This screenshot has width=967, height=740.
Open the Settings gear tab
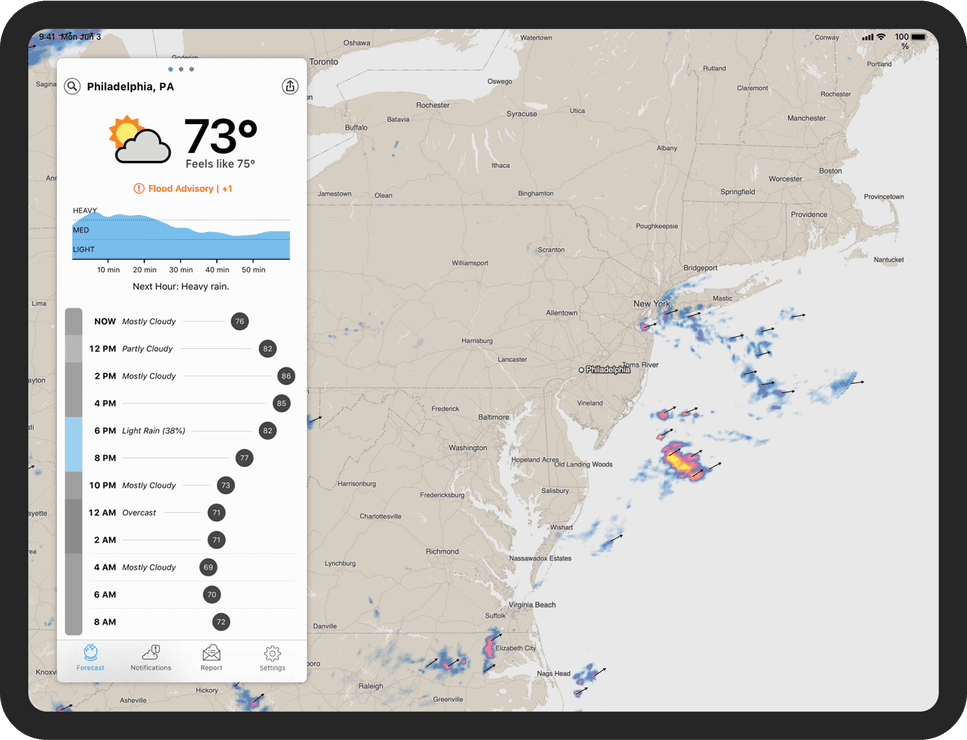(x=272, y=657)
